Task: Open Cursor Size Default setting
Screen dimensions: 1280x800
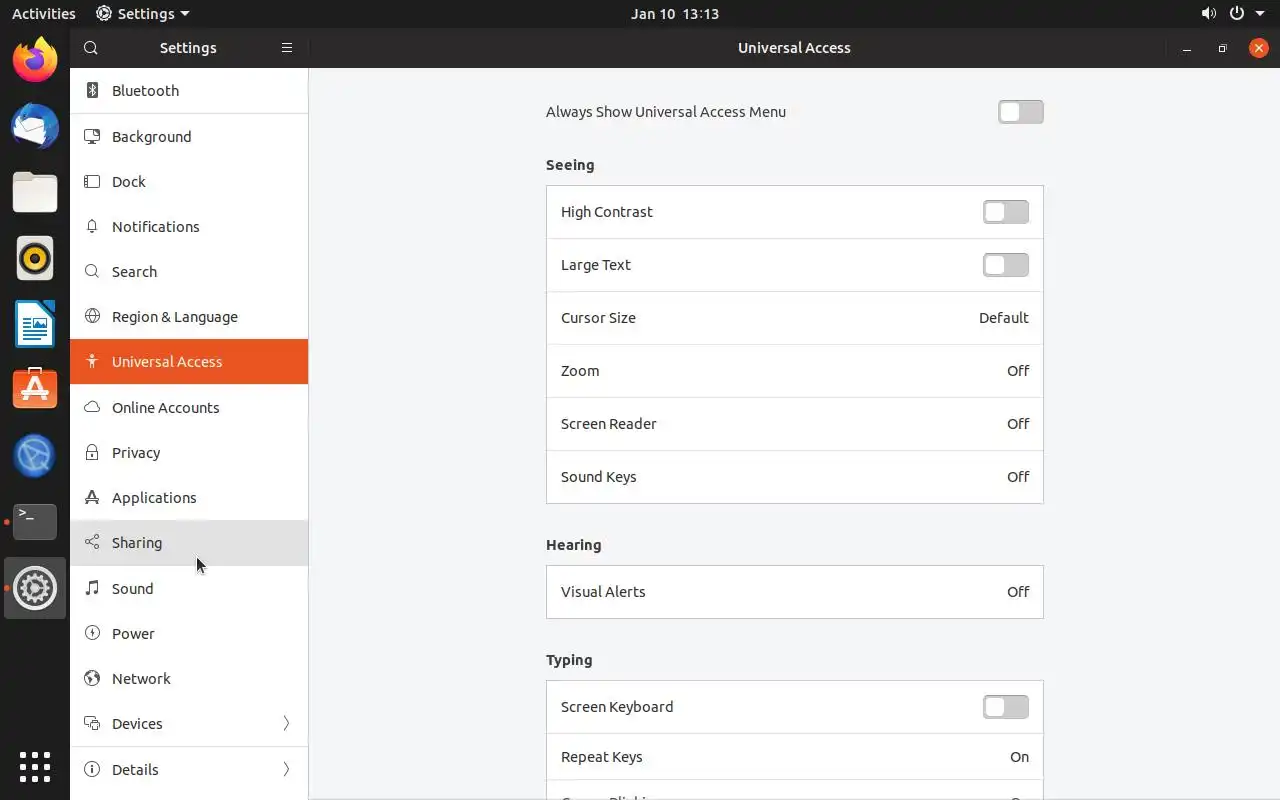Action: (x=794, y=318)
